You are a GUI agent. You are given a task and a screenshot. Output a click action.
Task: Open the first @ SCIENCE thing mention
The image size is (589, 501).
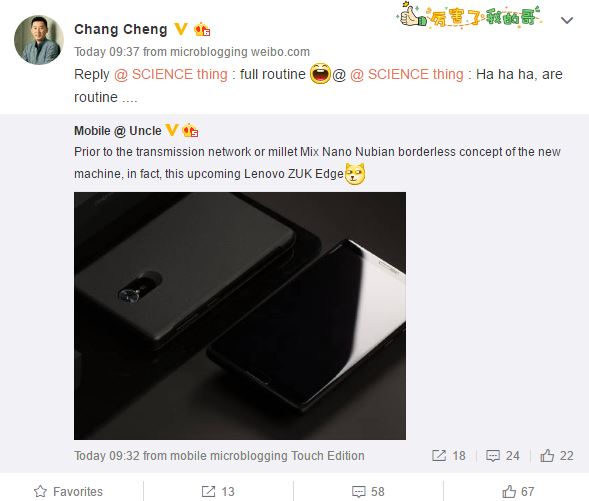171,74
